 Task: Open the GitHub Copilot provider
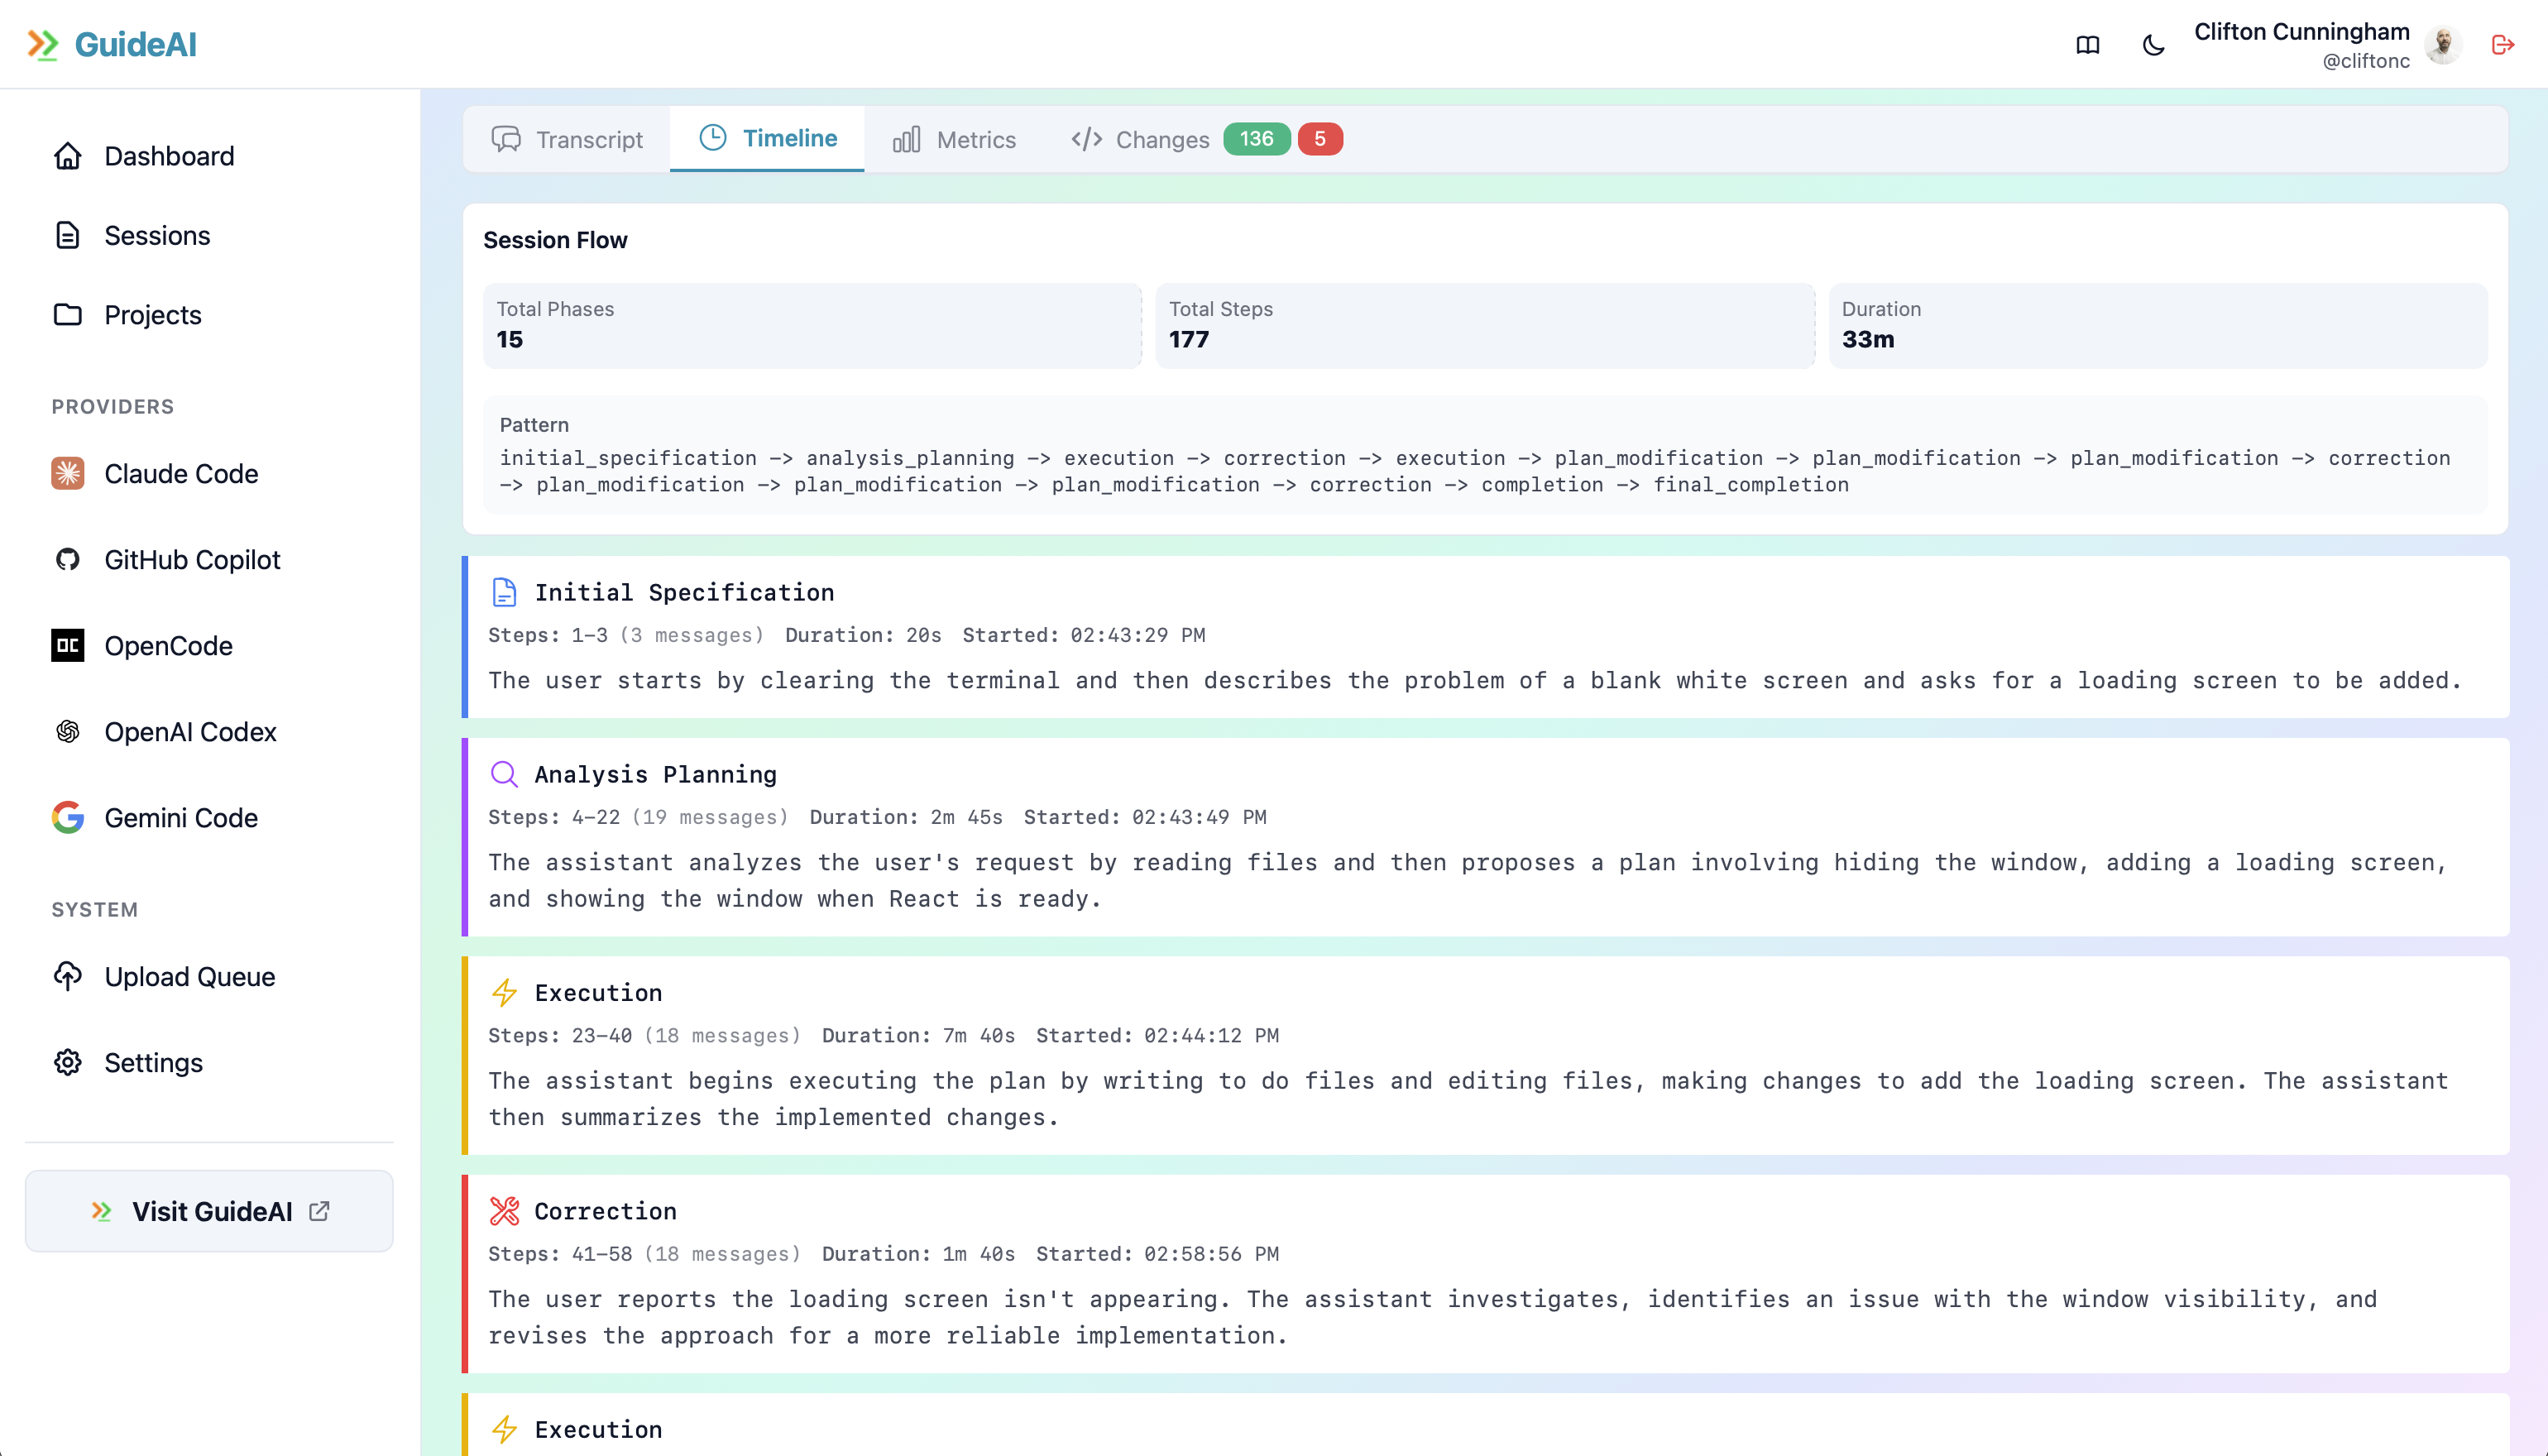(x=191, y=559)
